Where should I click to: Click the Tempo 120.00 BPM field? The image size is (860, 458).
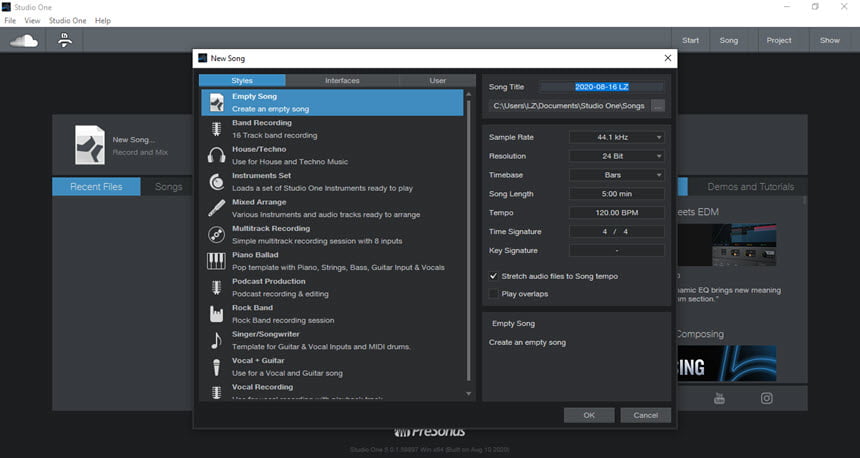(616, 213)
